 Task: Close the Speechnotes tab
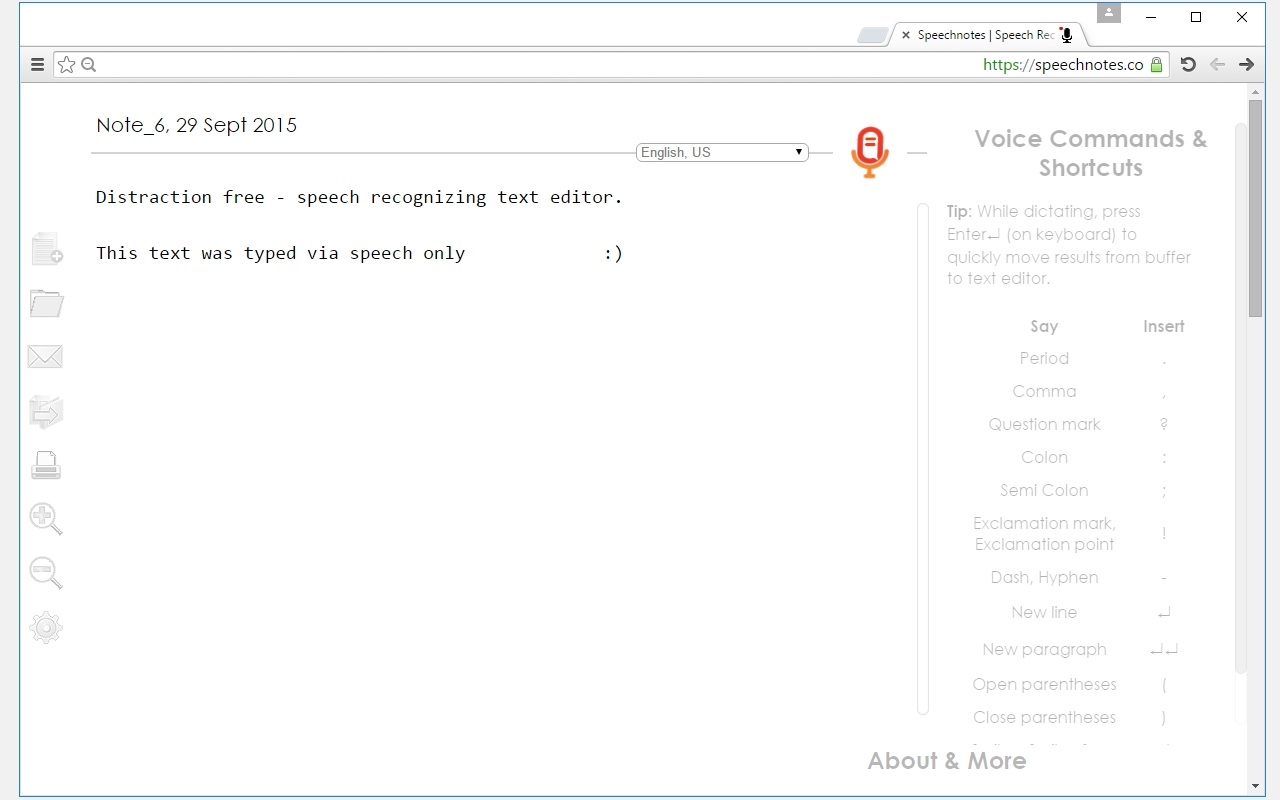point(906,35)
